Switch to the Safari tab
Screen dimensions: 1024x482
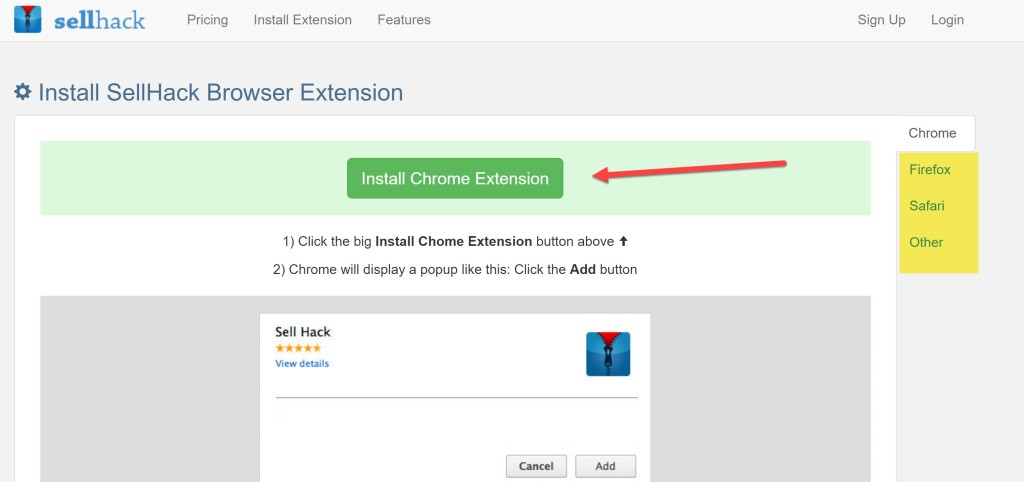(927, 206)
